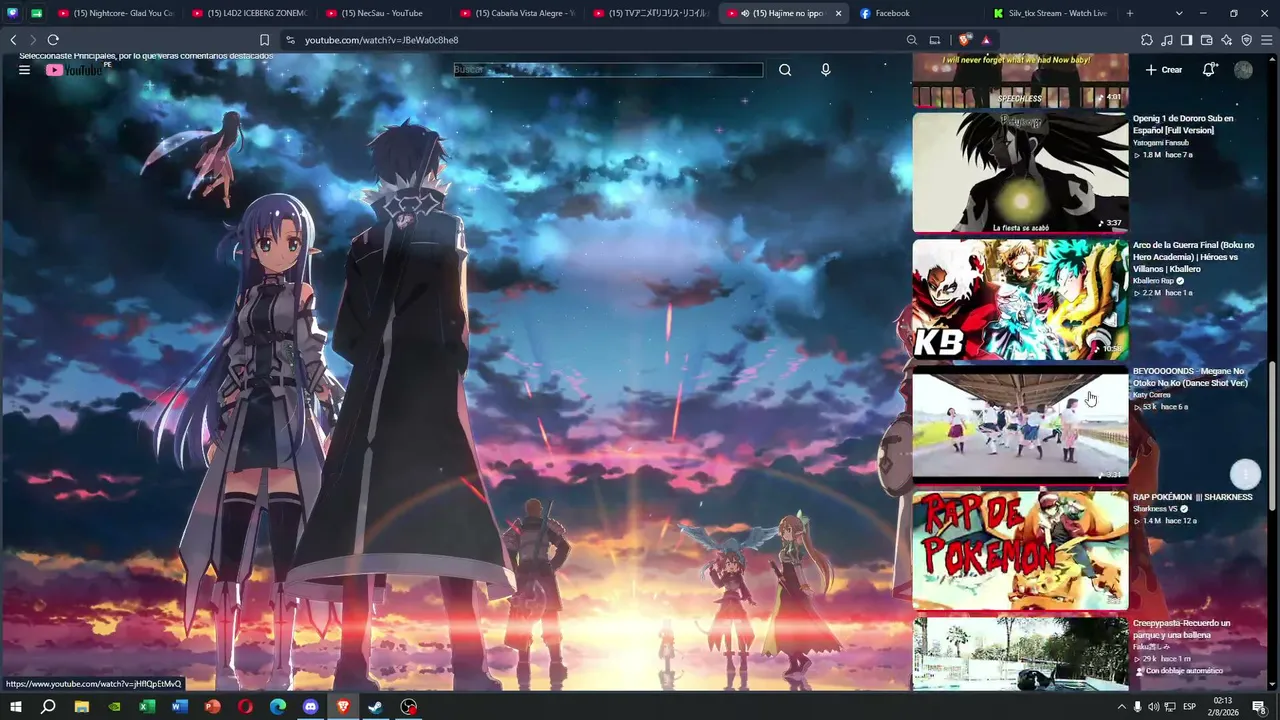The width and height of the screenshot is (1280, 720).
Task: Open the ESP keyboard language selector
Action: pos(1189,707)
